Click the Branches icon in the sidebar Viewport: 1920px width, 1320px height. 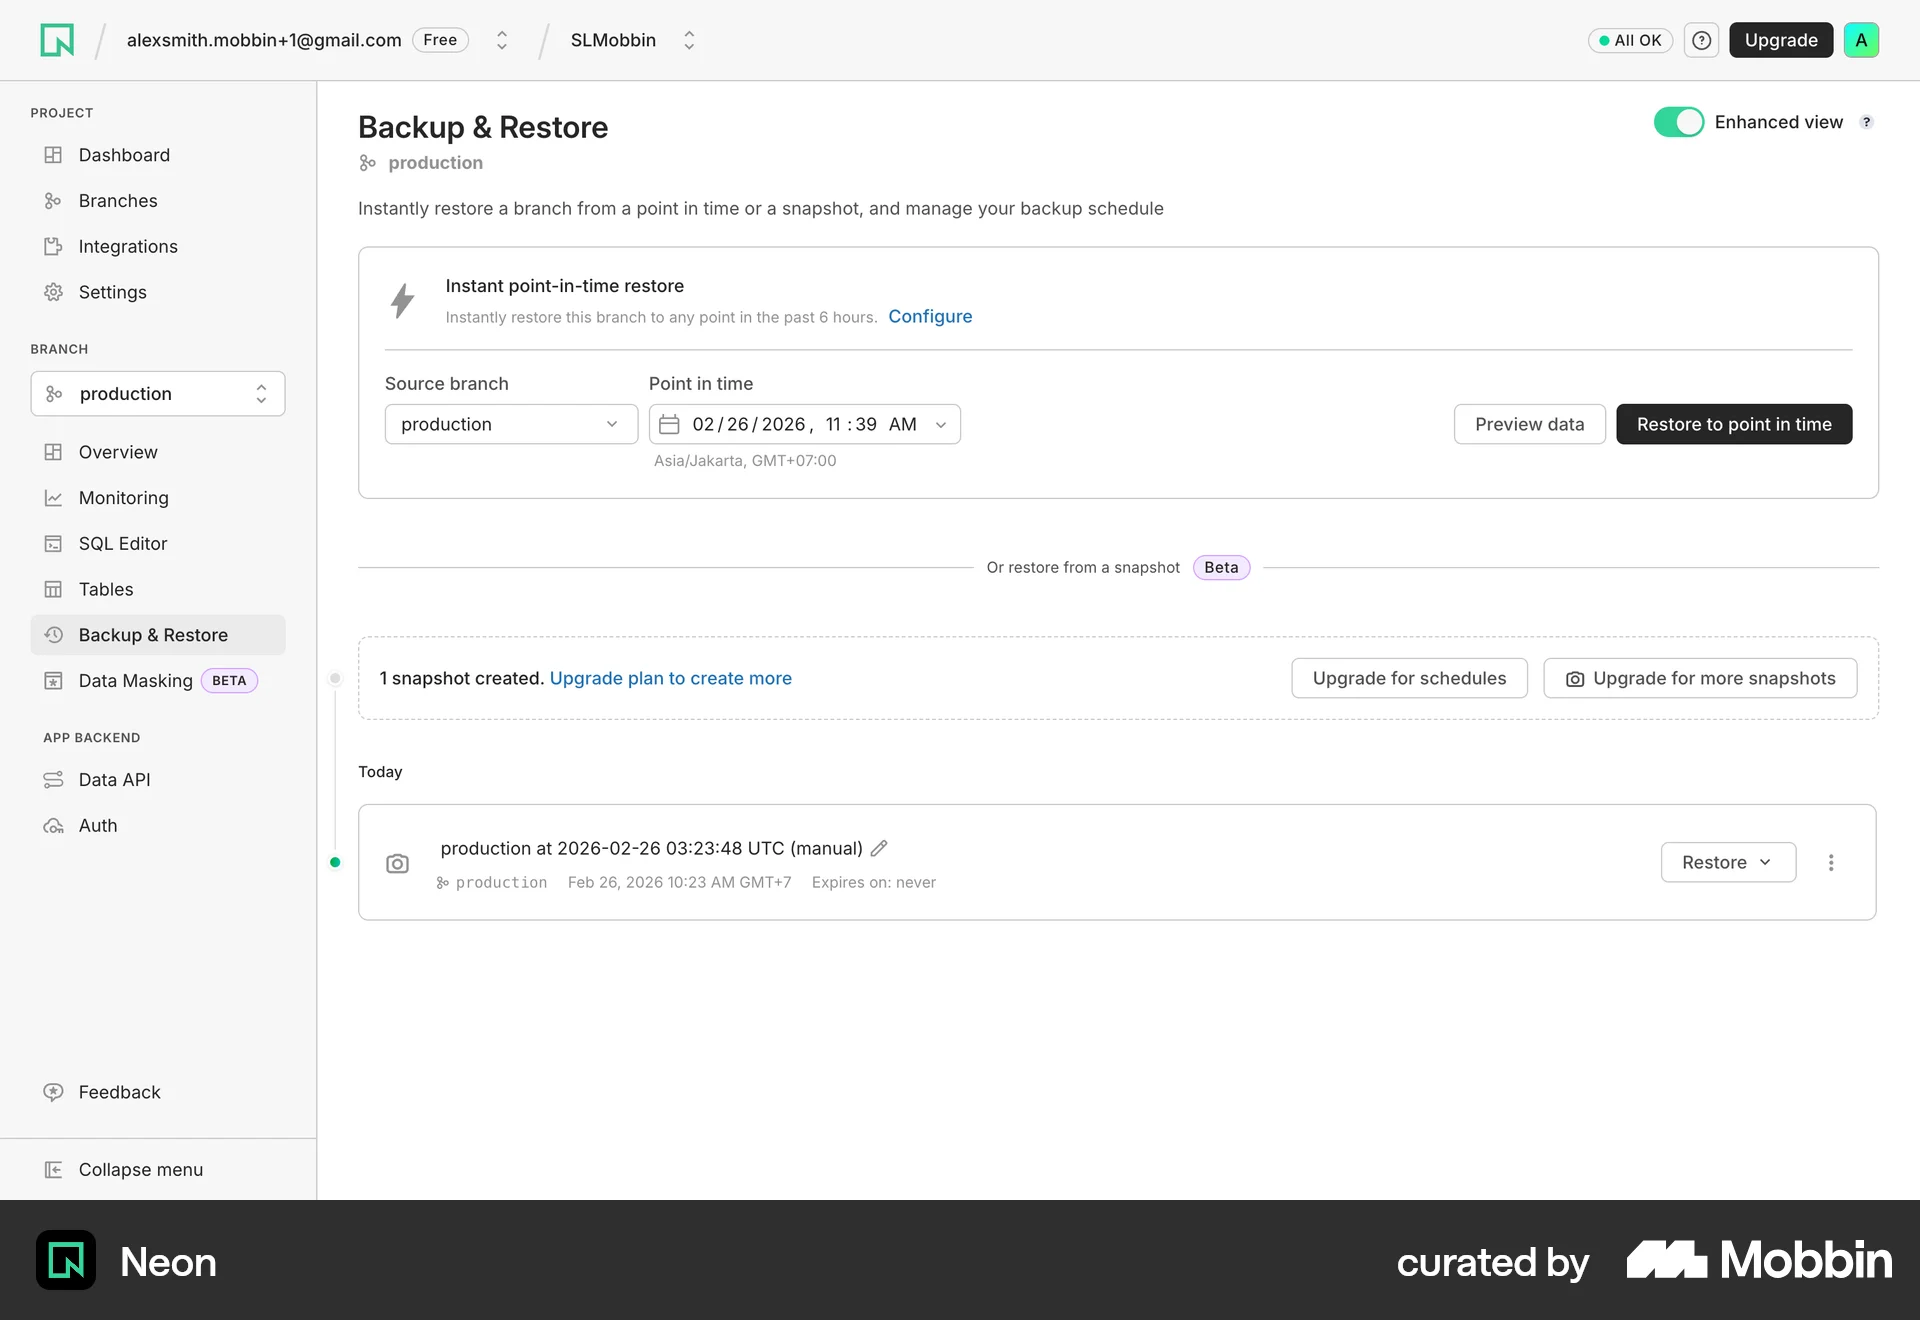[53, 201]
